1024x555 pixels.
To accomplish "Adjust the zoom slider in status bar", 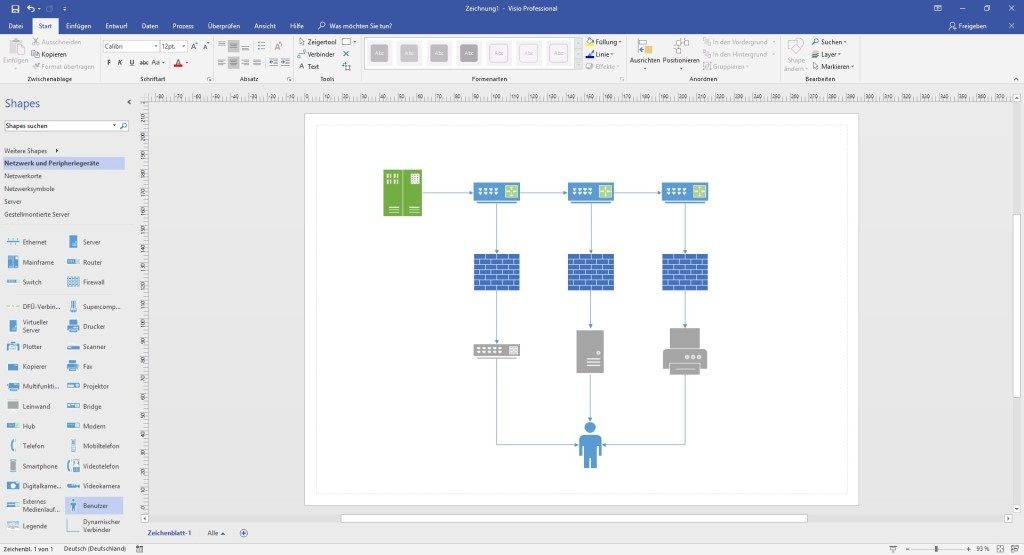I will [x=936, y=549].
